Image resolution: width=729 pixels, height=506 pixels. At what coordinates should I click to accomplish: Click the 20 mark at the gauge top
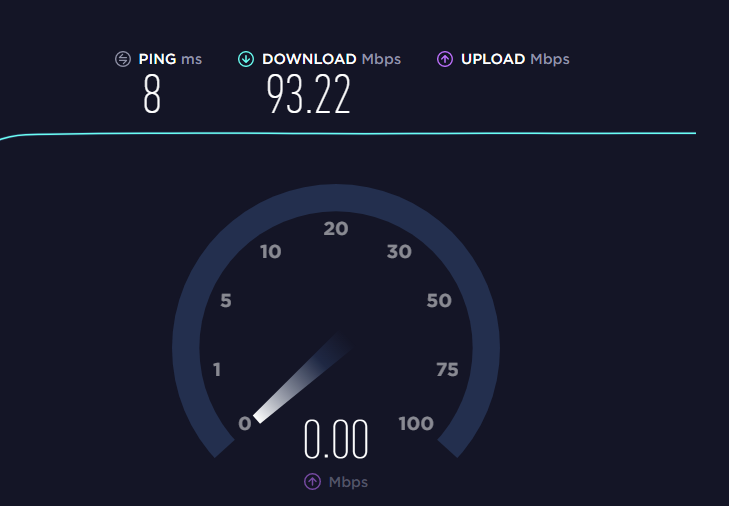click(x=336, y=228)
